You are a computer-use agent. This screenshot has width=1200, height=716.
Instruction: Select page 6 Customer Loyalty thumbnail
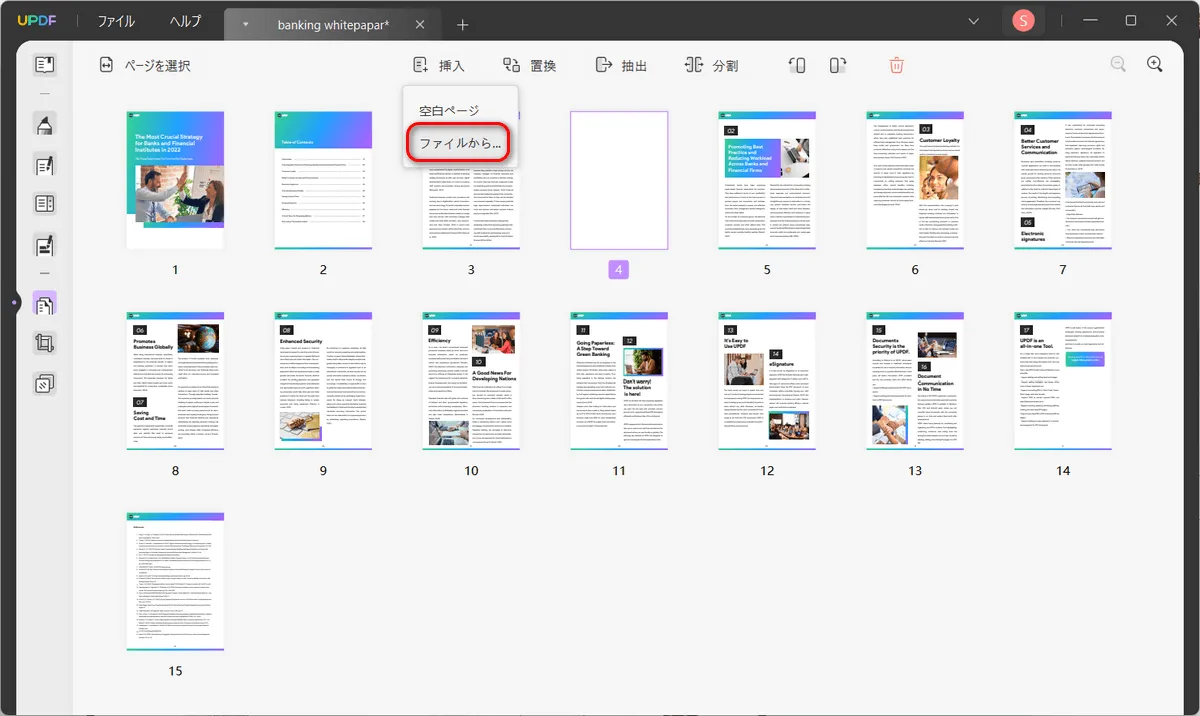[x=915, y=180]
